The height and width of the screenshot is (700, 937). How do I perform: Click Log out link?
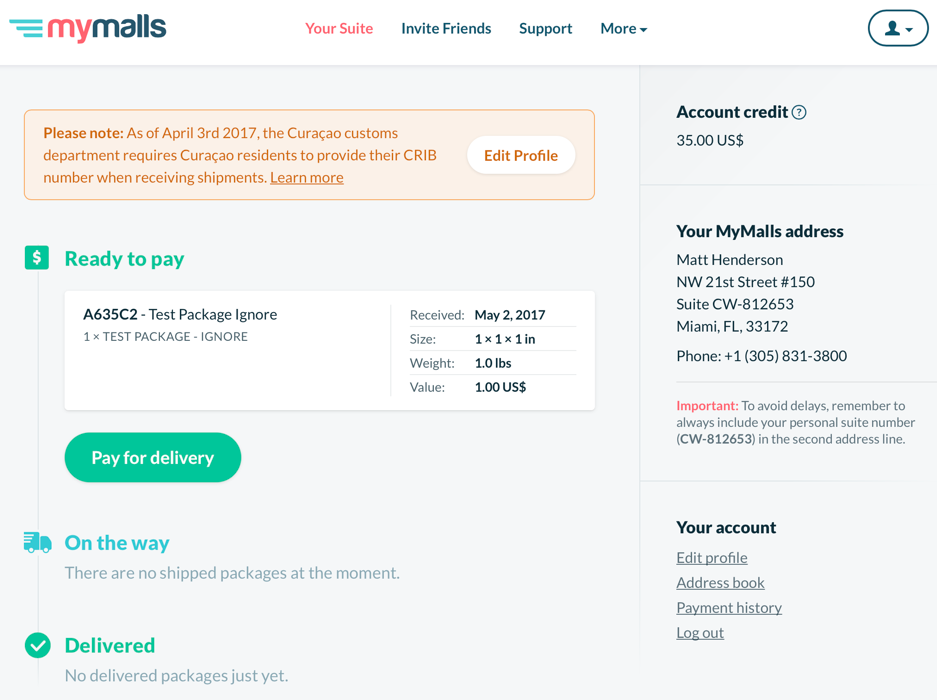coord(700,632)
